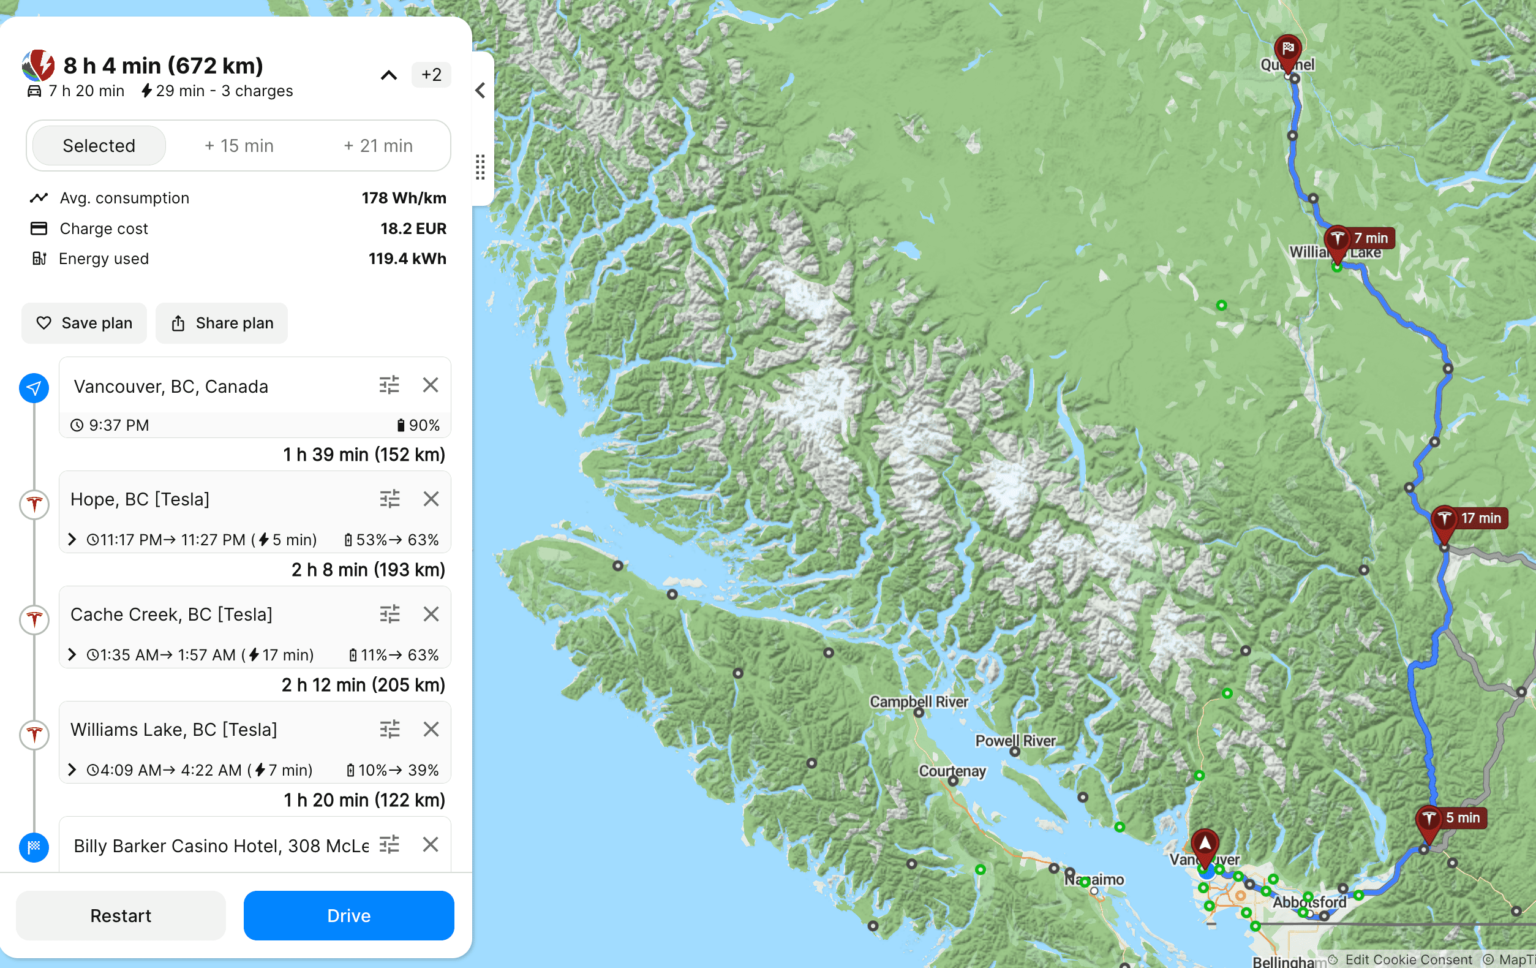This screenshot has height=968, width=1536.
Task: Expand Williams Lake charge details chevron
Action: coord(72,769)
